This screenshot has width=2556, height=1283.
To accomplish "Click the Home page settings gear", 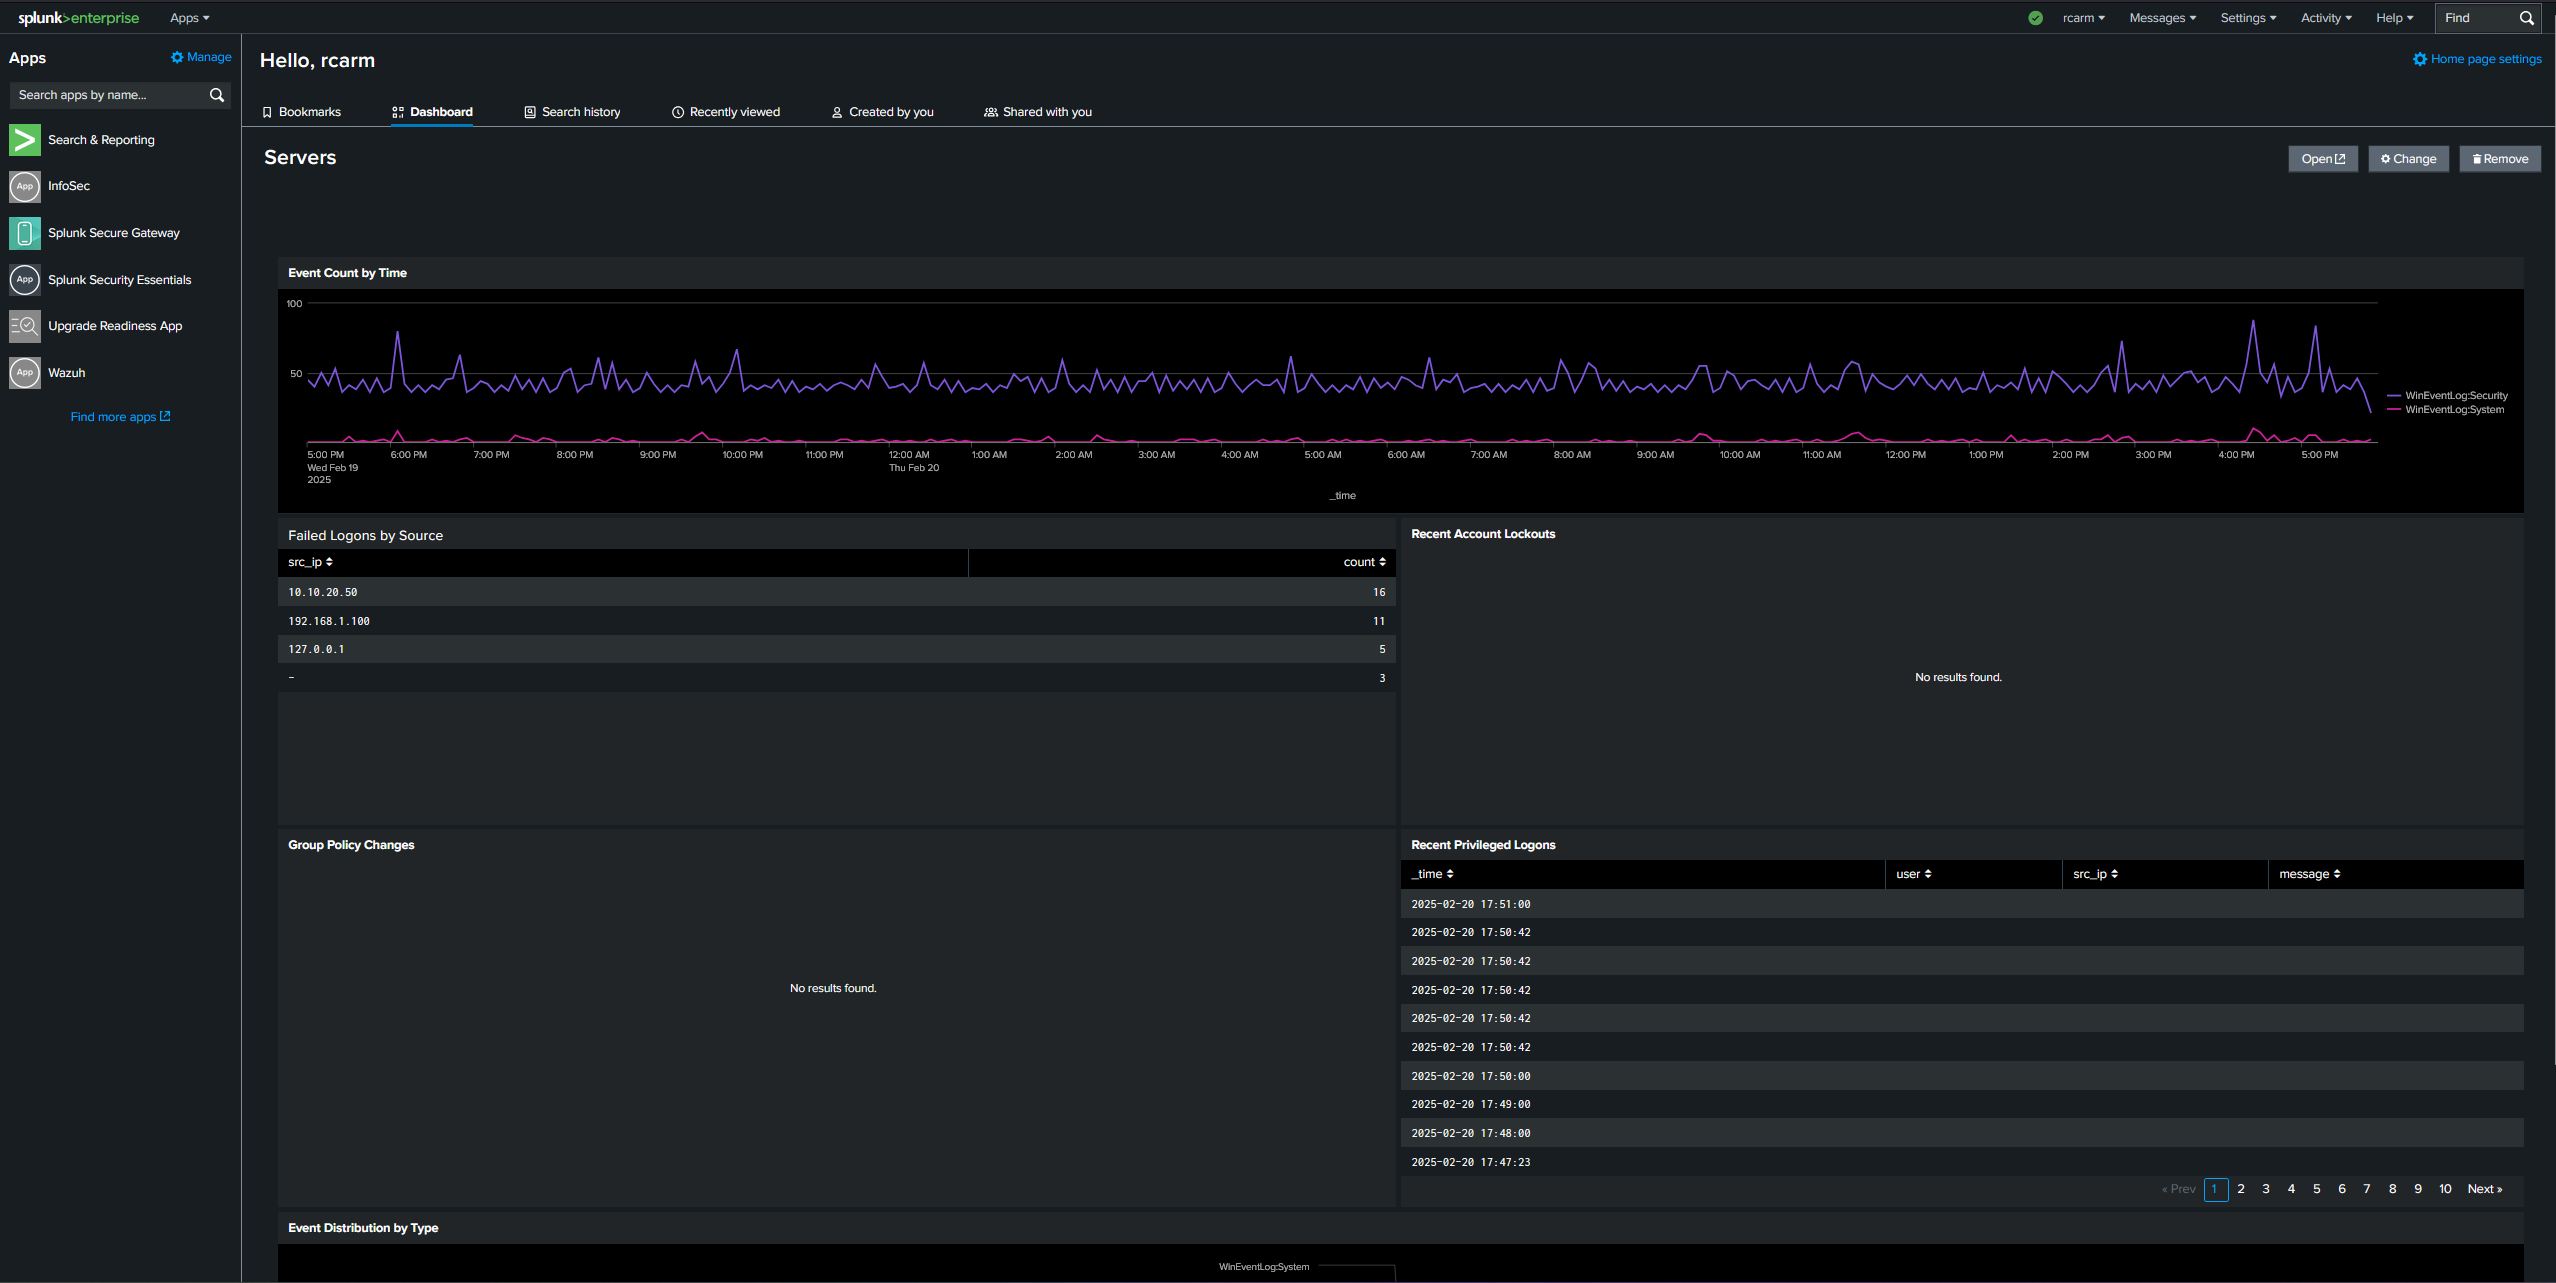I will [x=2421, y=59].
